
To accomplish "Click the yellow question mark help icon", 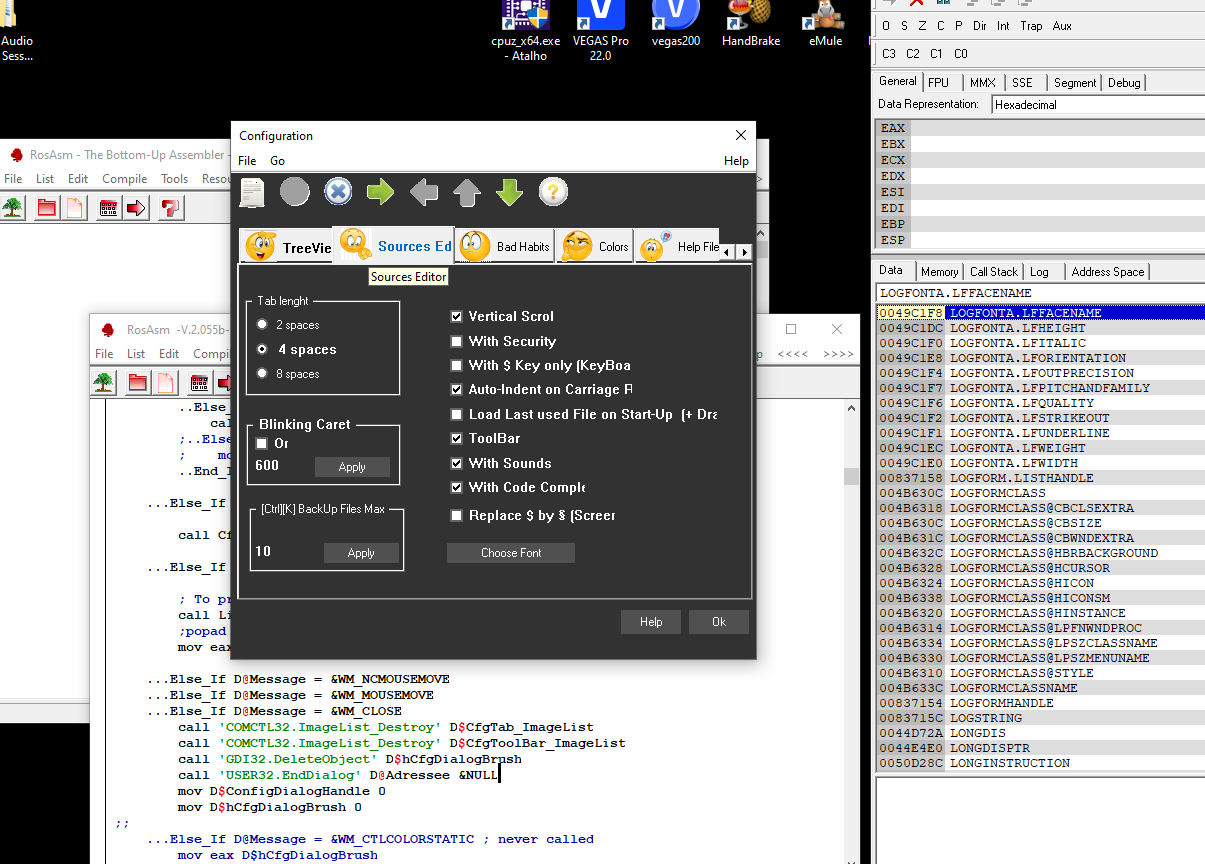I will [x=553, y=191].
